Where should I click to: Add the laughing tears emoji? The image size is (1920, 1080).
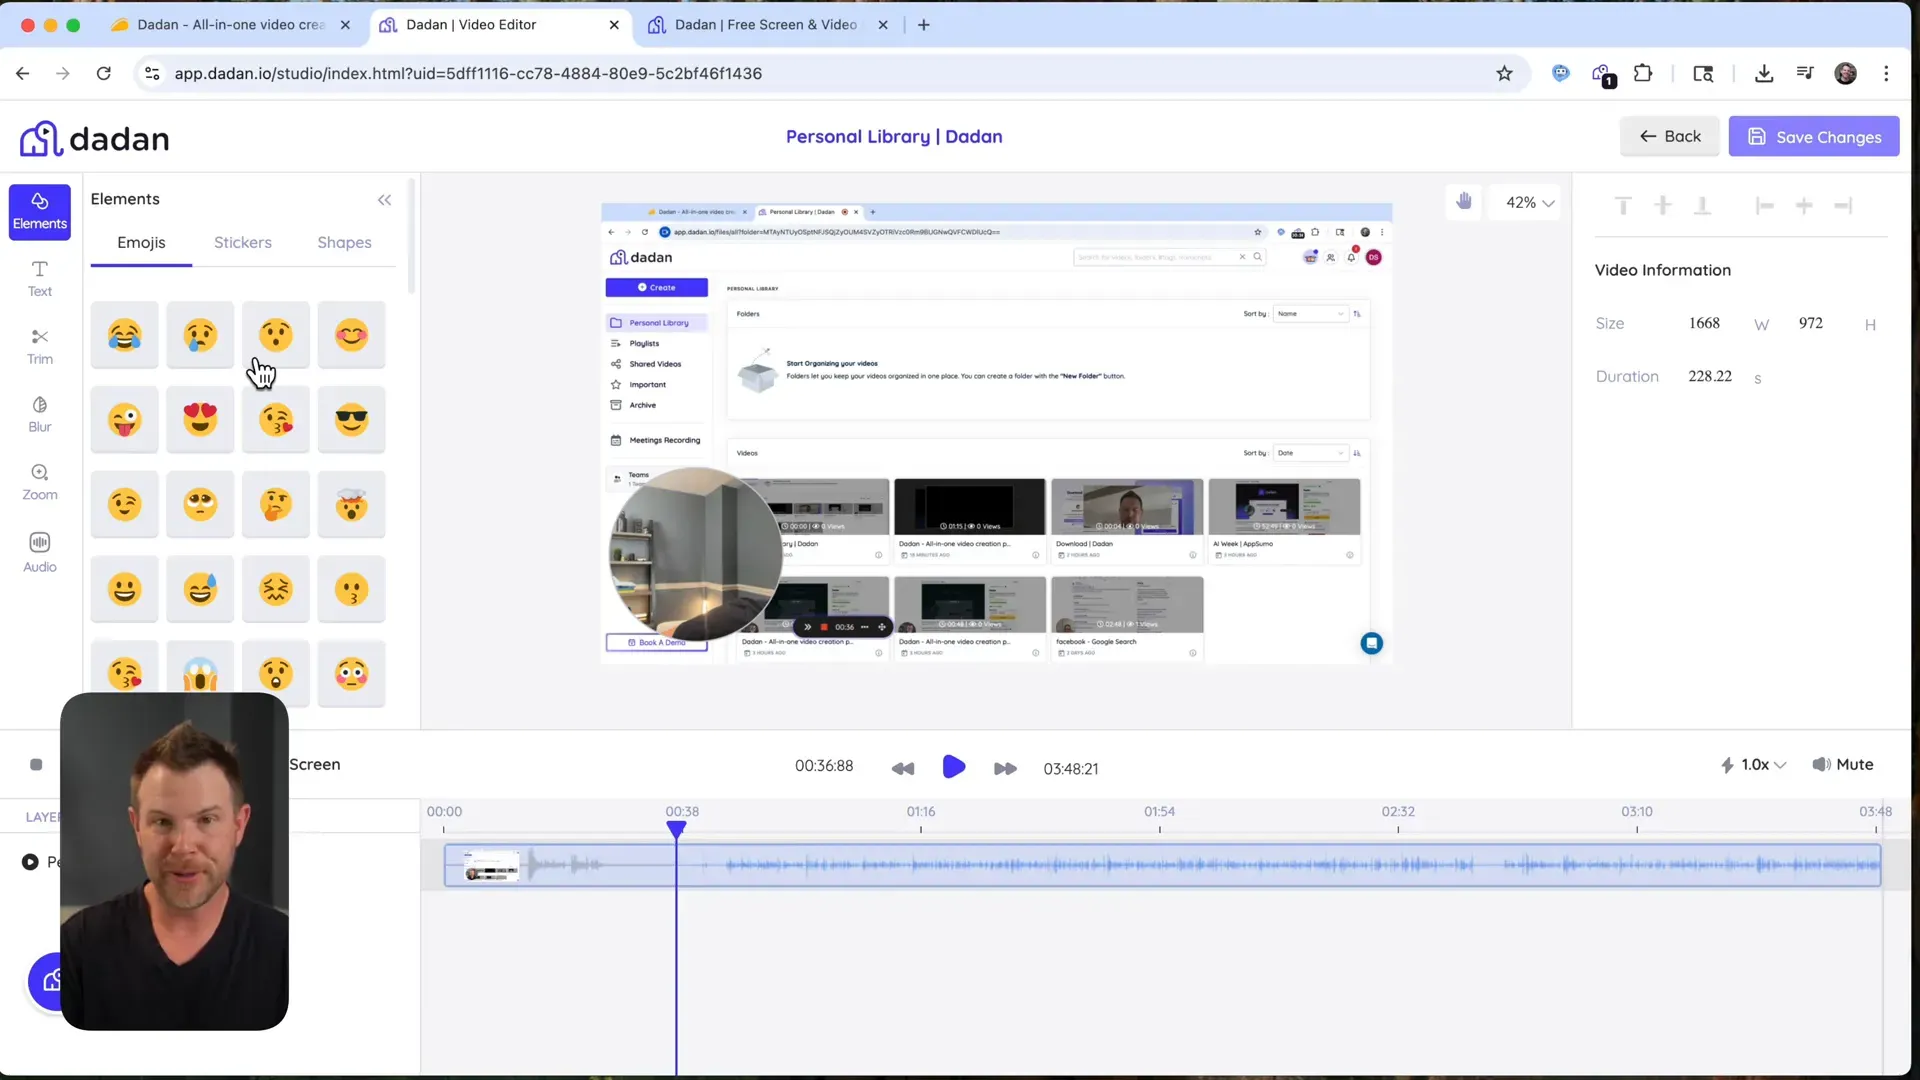pyautogui.click(x=125, y=335)
